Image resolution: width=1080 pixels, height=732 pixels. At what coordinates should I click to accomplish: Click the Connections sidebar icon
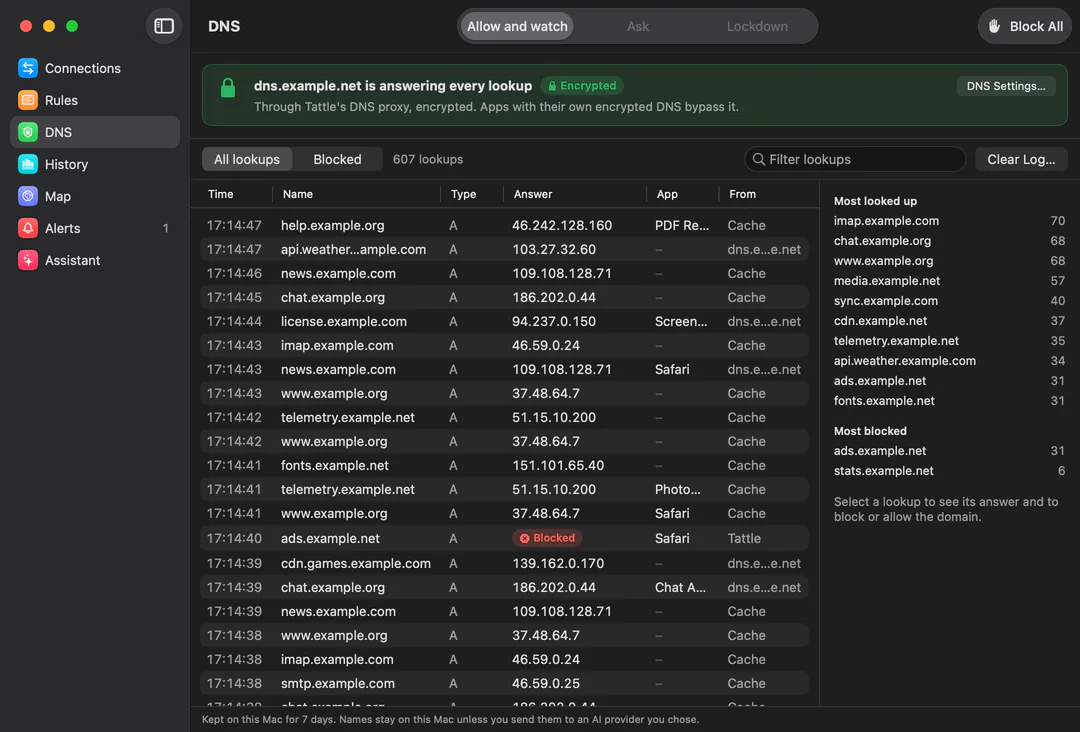28,68
